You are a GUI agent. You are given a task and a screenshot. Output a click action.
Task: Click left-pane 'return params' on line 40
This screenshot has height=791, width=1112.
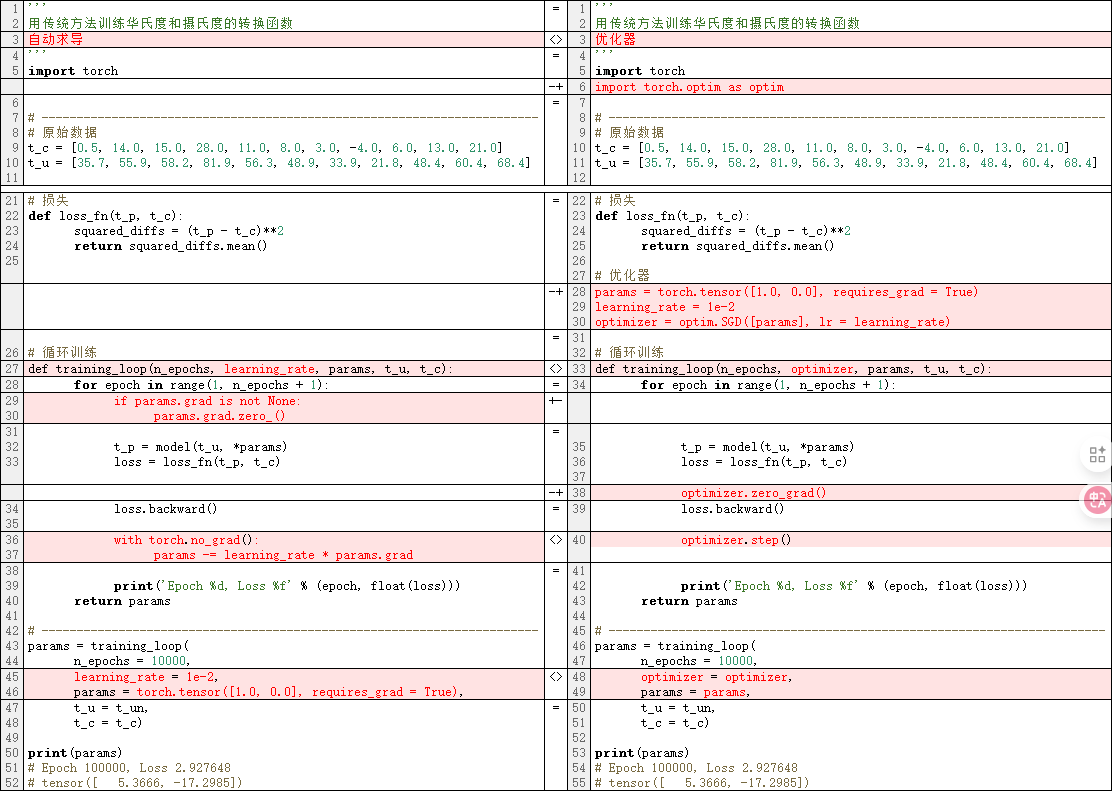pos(122,602)
